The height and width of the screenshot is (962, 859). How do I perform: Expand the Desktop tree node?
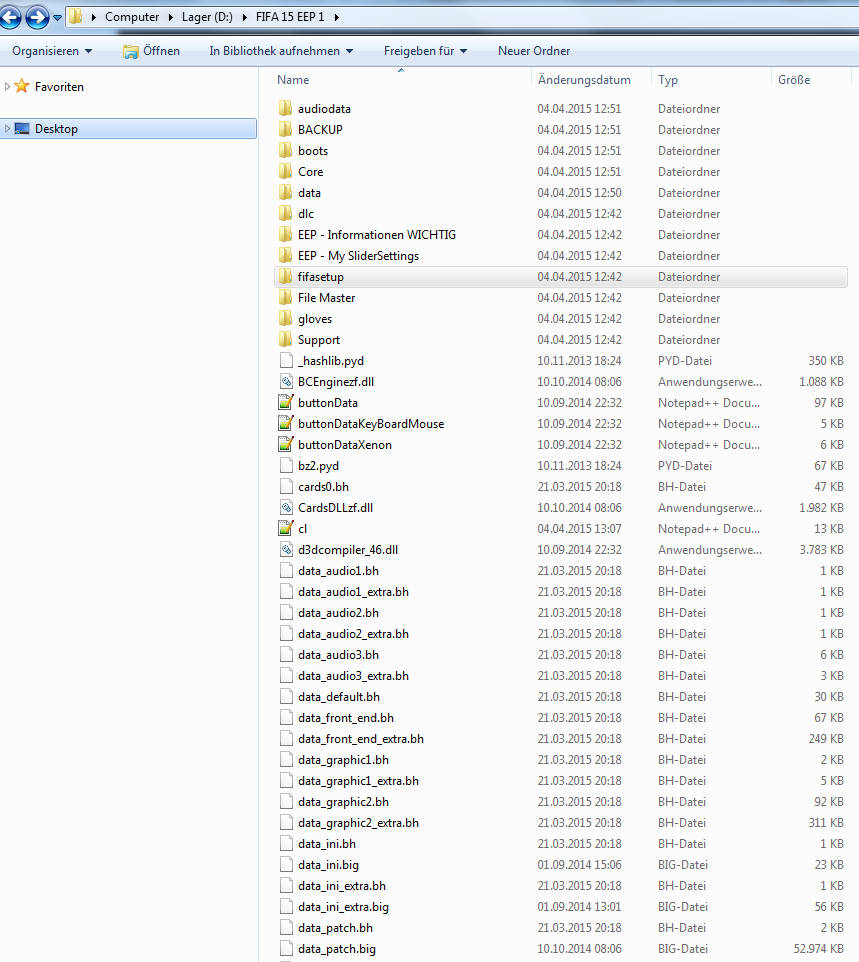[x=7, y=128]
